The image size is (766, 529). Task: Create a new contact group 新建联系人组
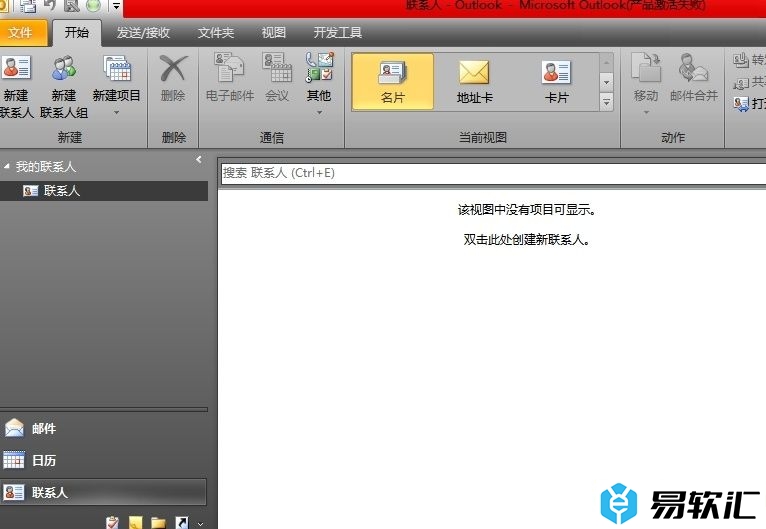[x=64, y=86]
